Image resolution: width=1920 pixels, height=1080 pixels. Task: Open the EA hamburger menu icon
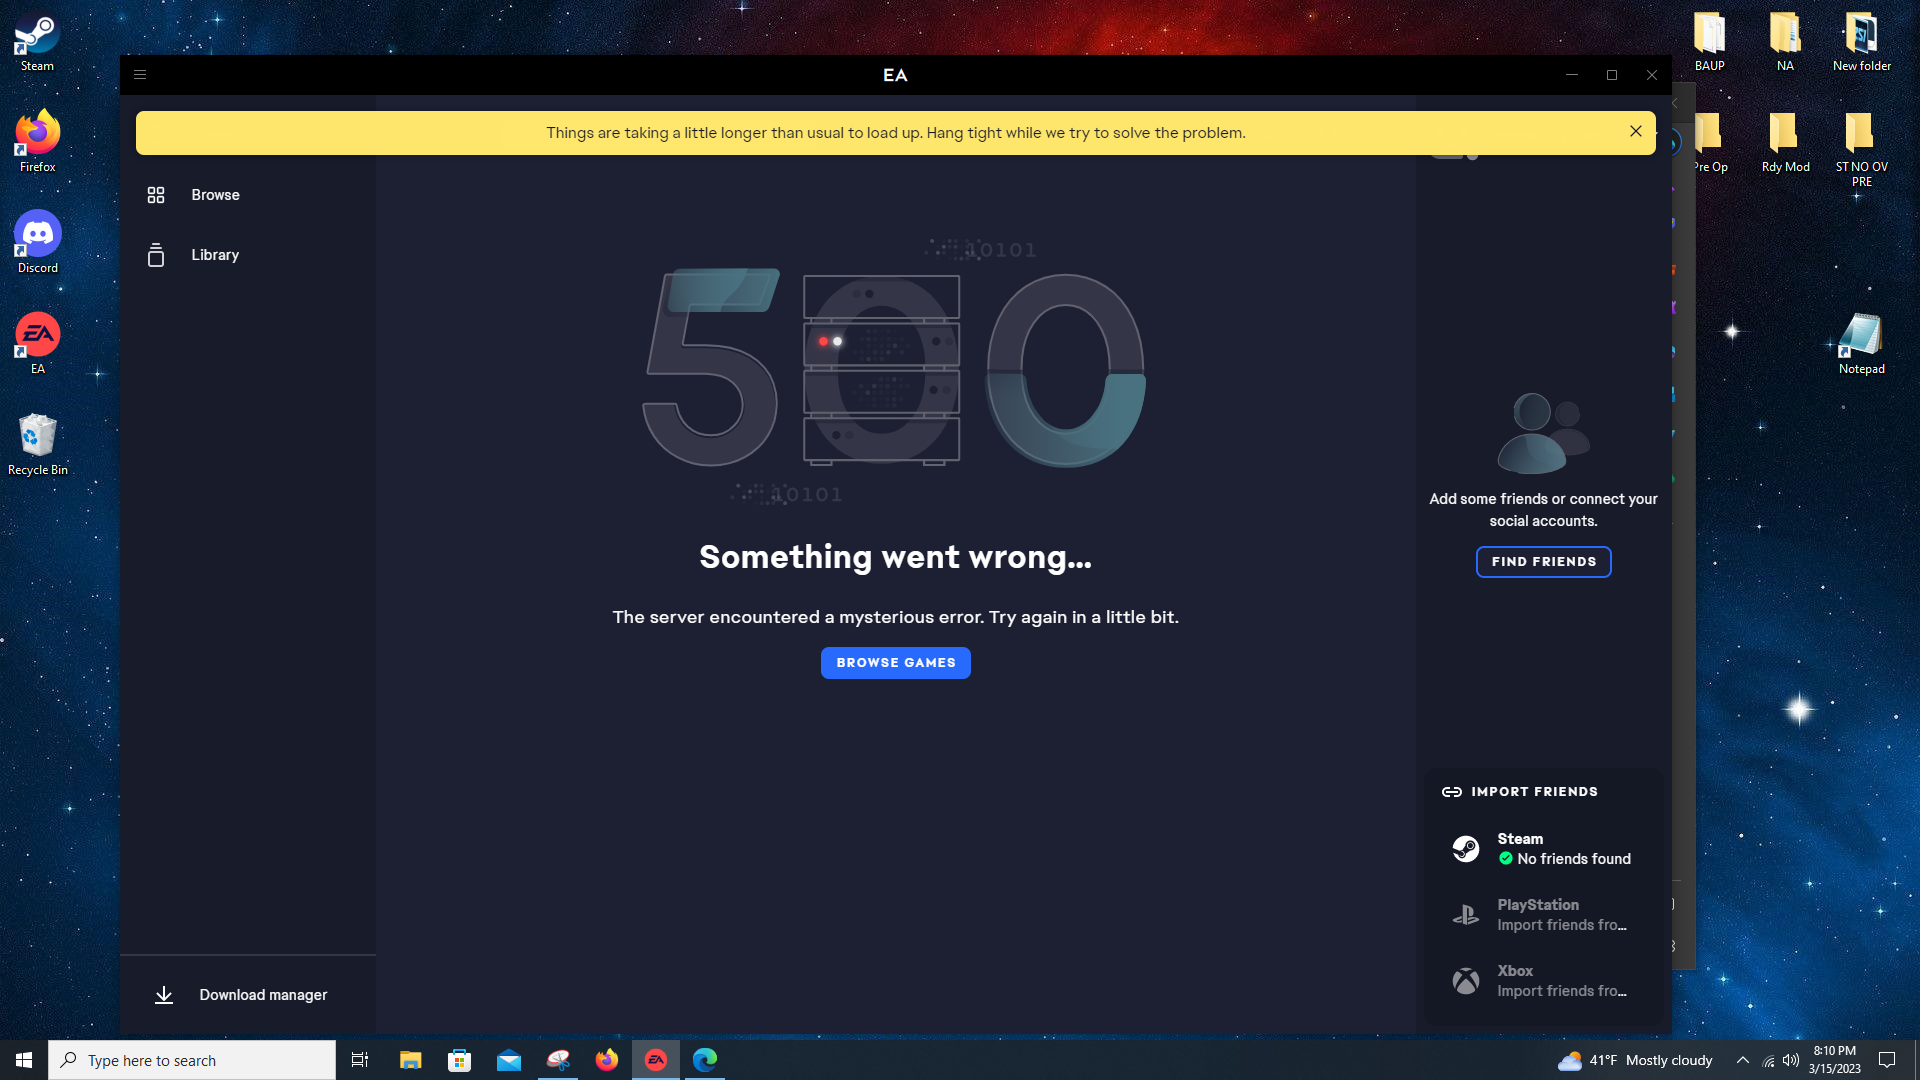coord(140,75)
